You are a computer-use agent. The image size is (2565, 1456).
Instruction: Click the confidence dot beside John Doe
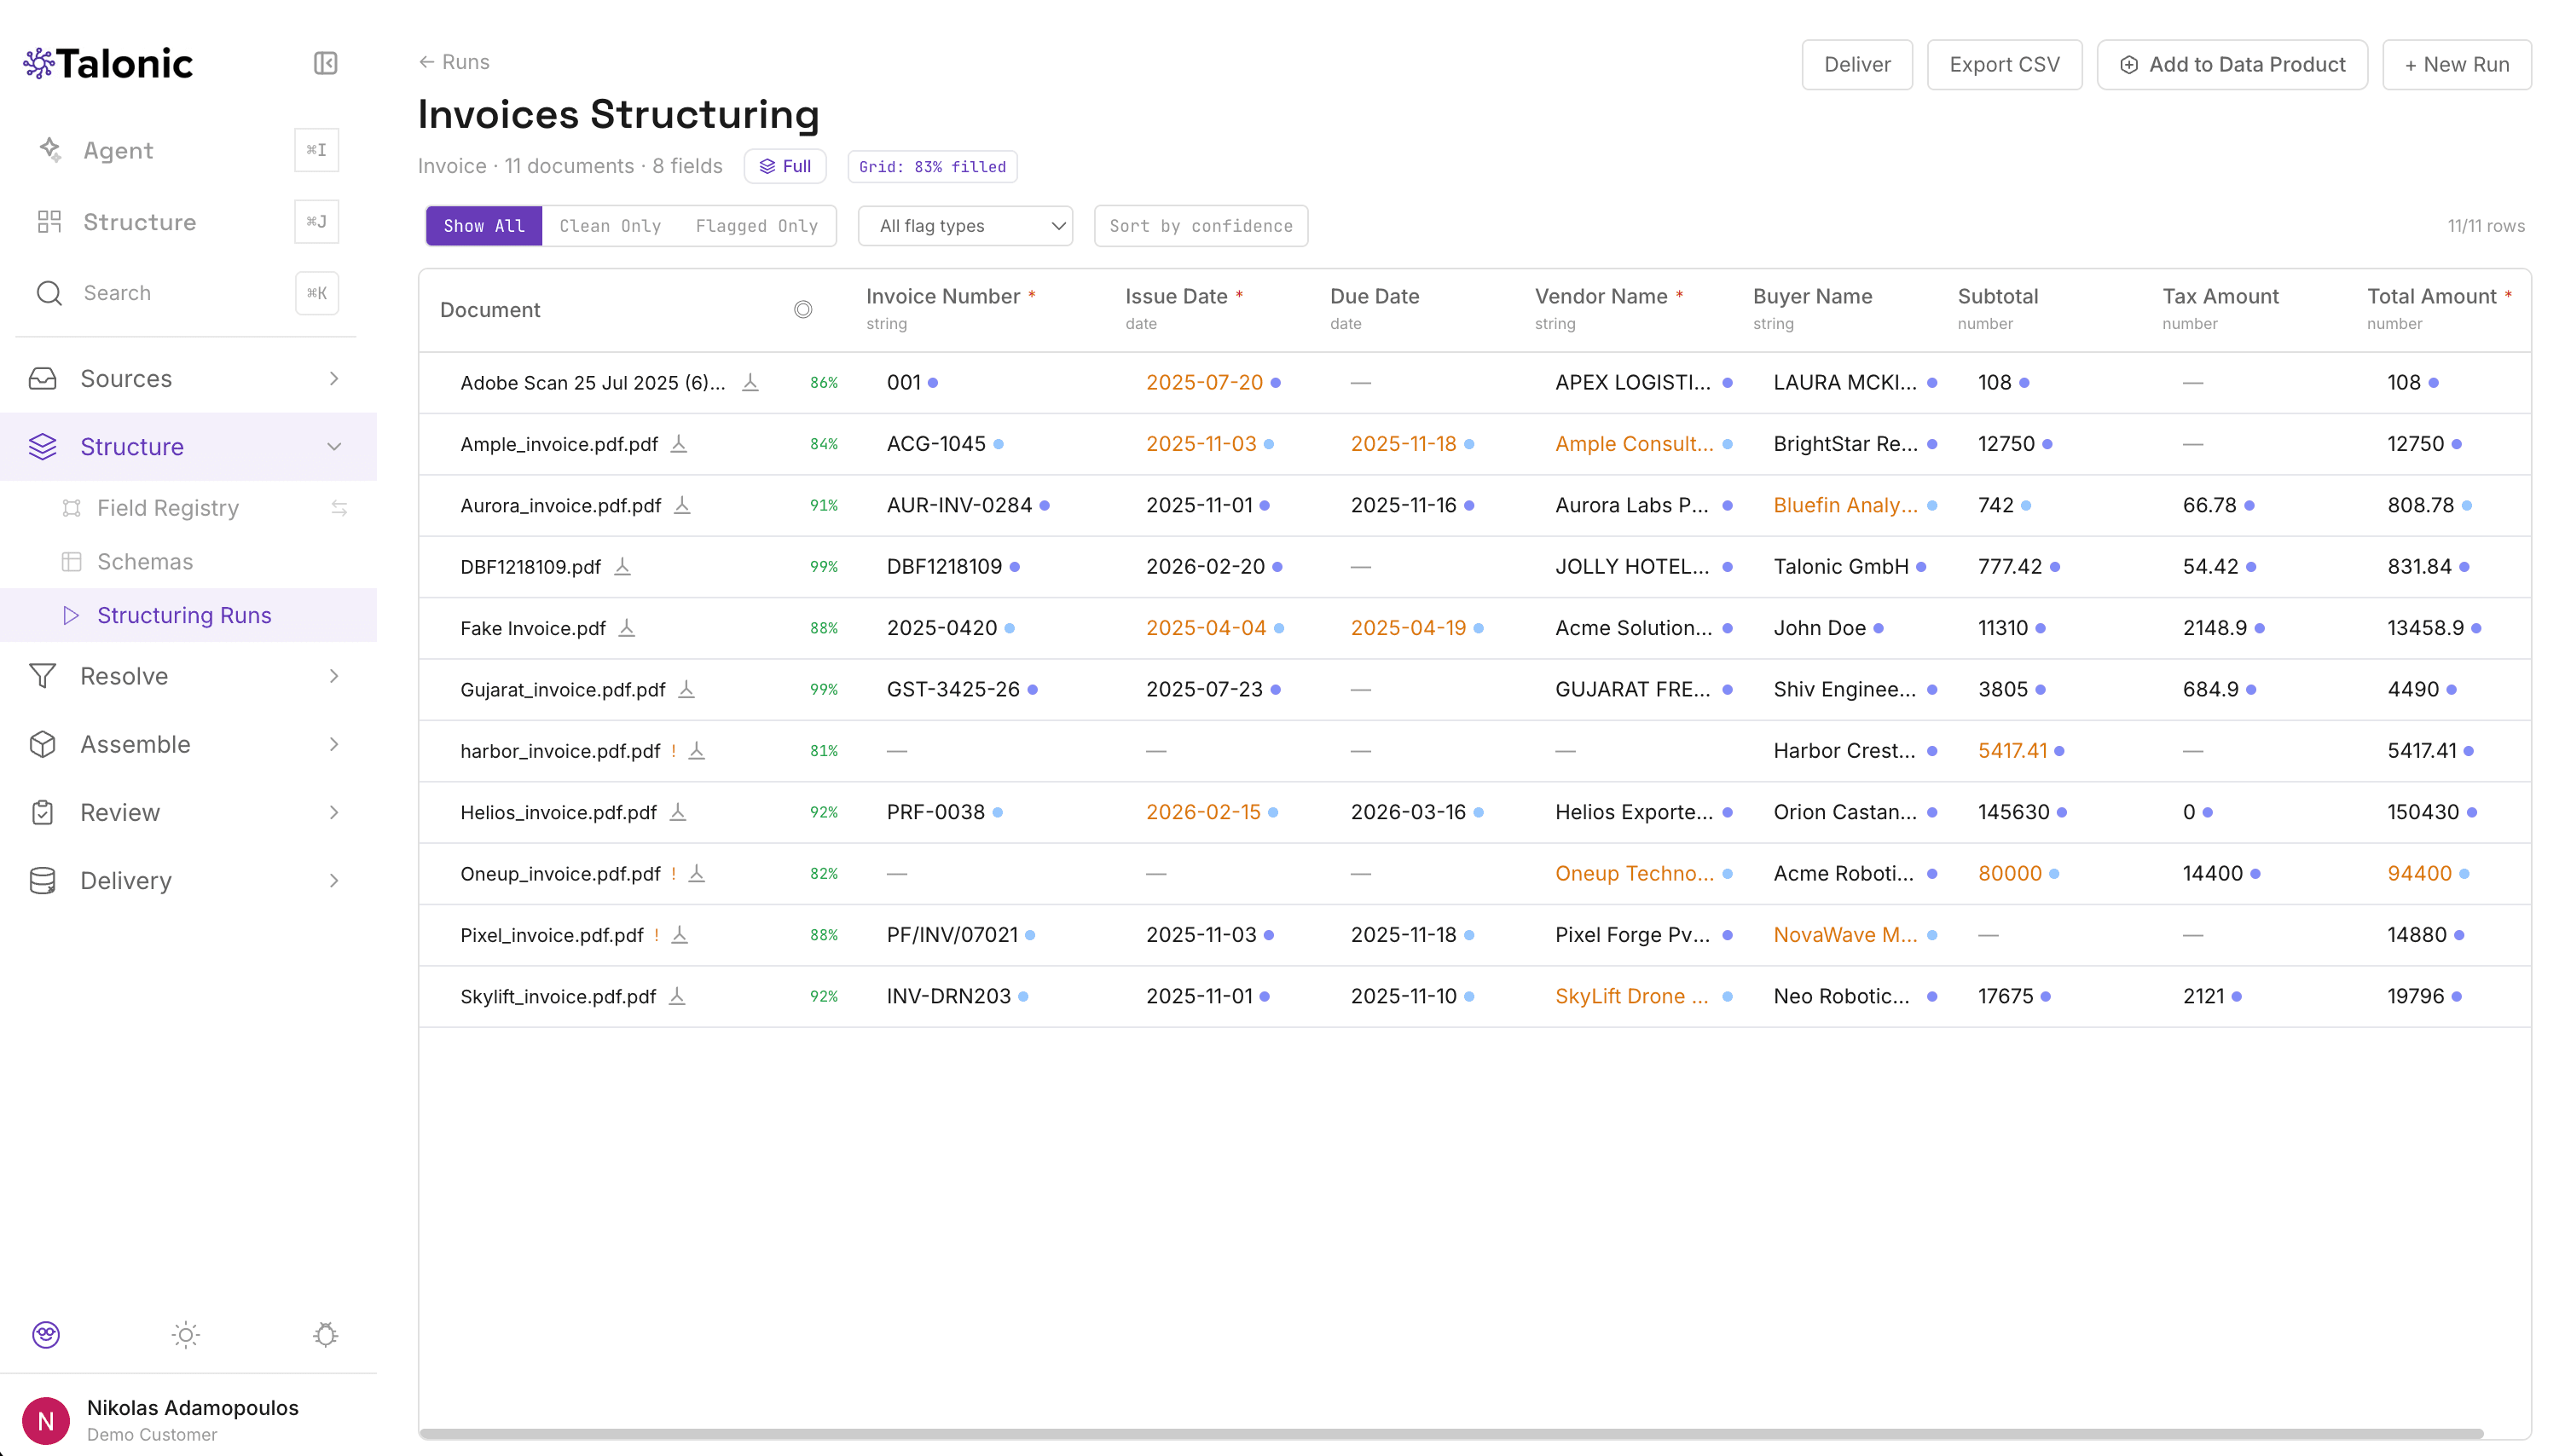coord(1878,627)
